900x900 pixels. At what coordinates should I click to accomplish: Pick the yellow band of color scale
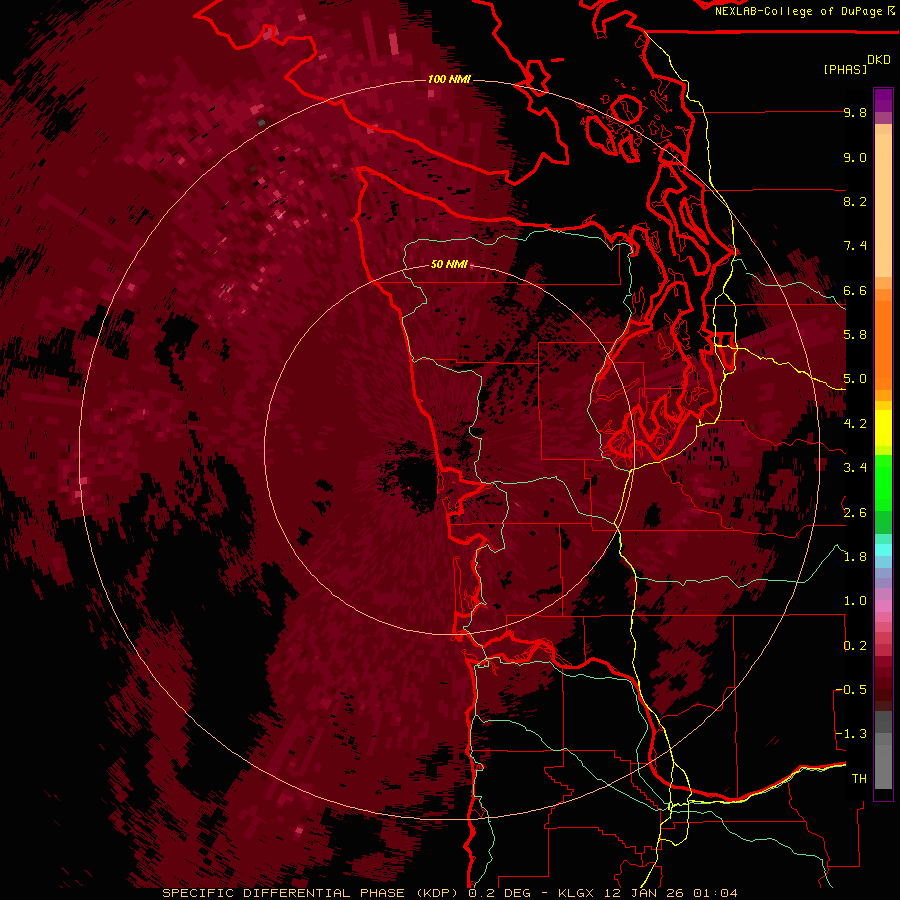point(883,428)
